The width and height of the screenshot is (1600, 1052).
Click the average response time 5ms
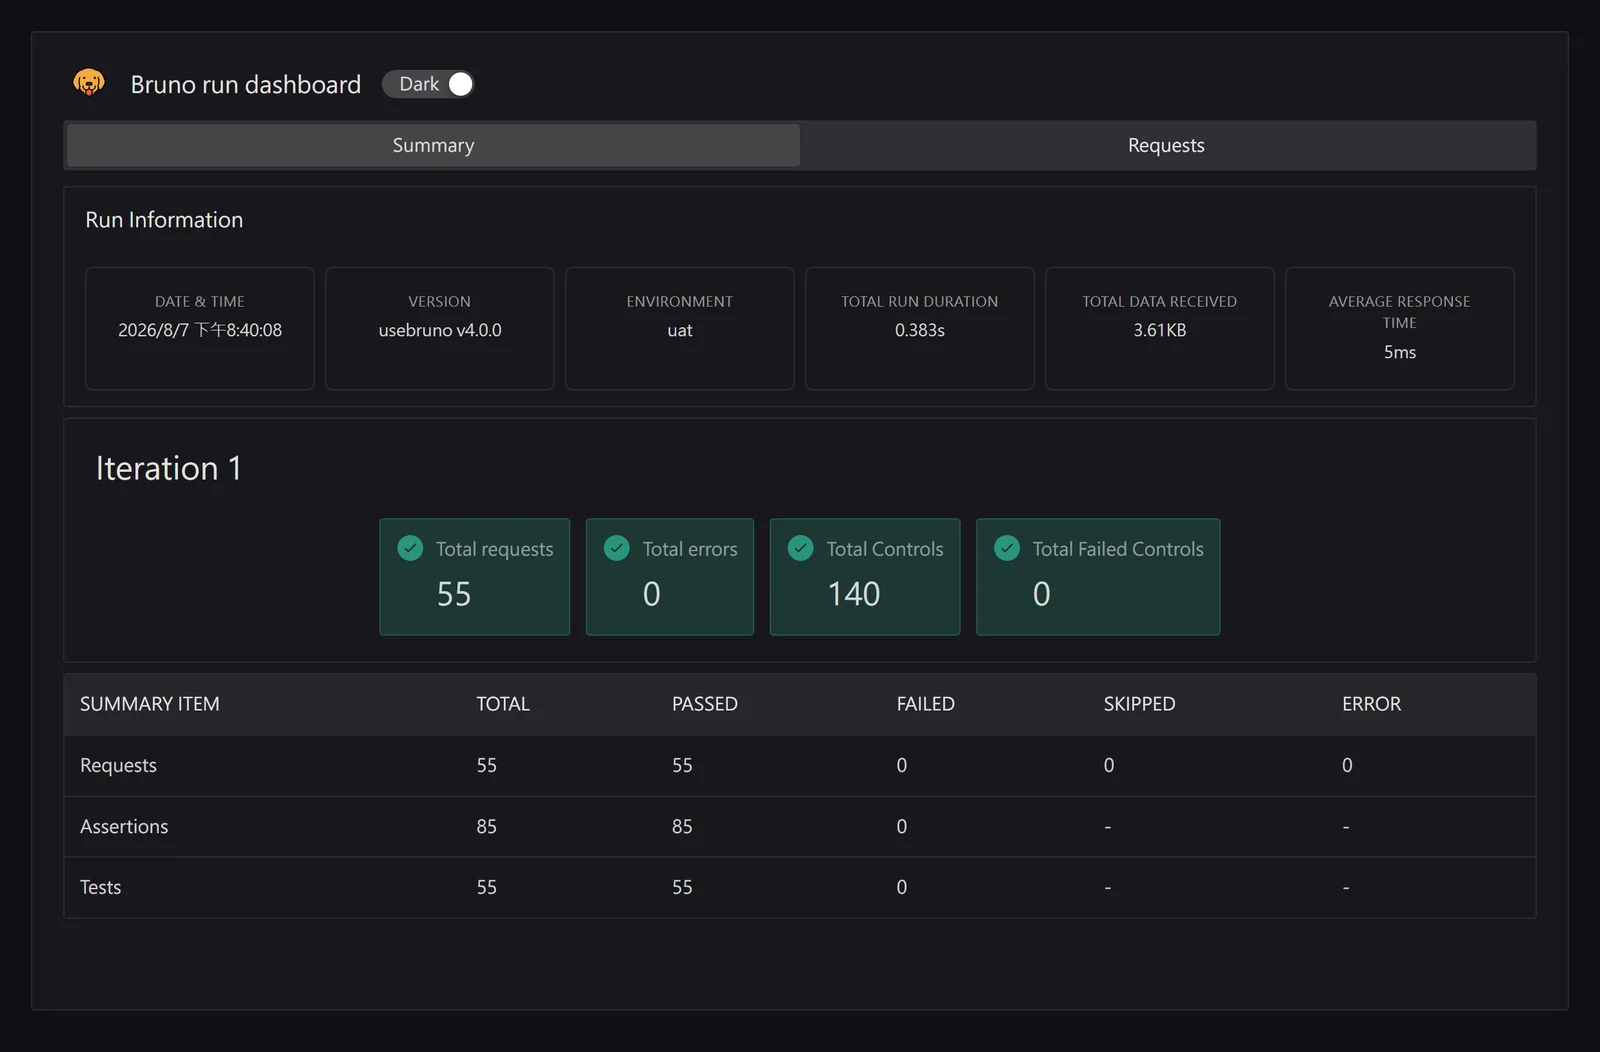[1400, 352]
